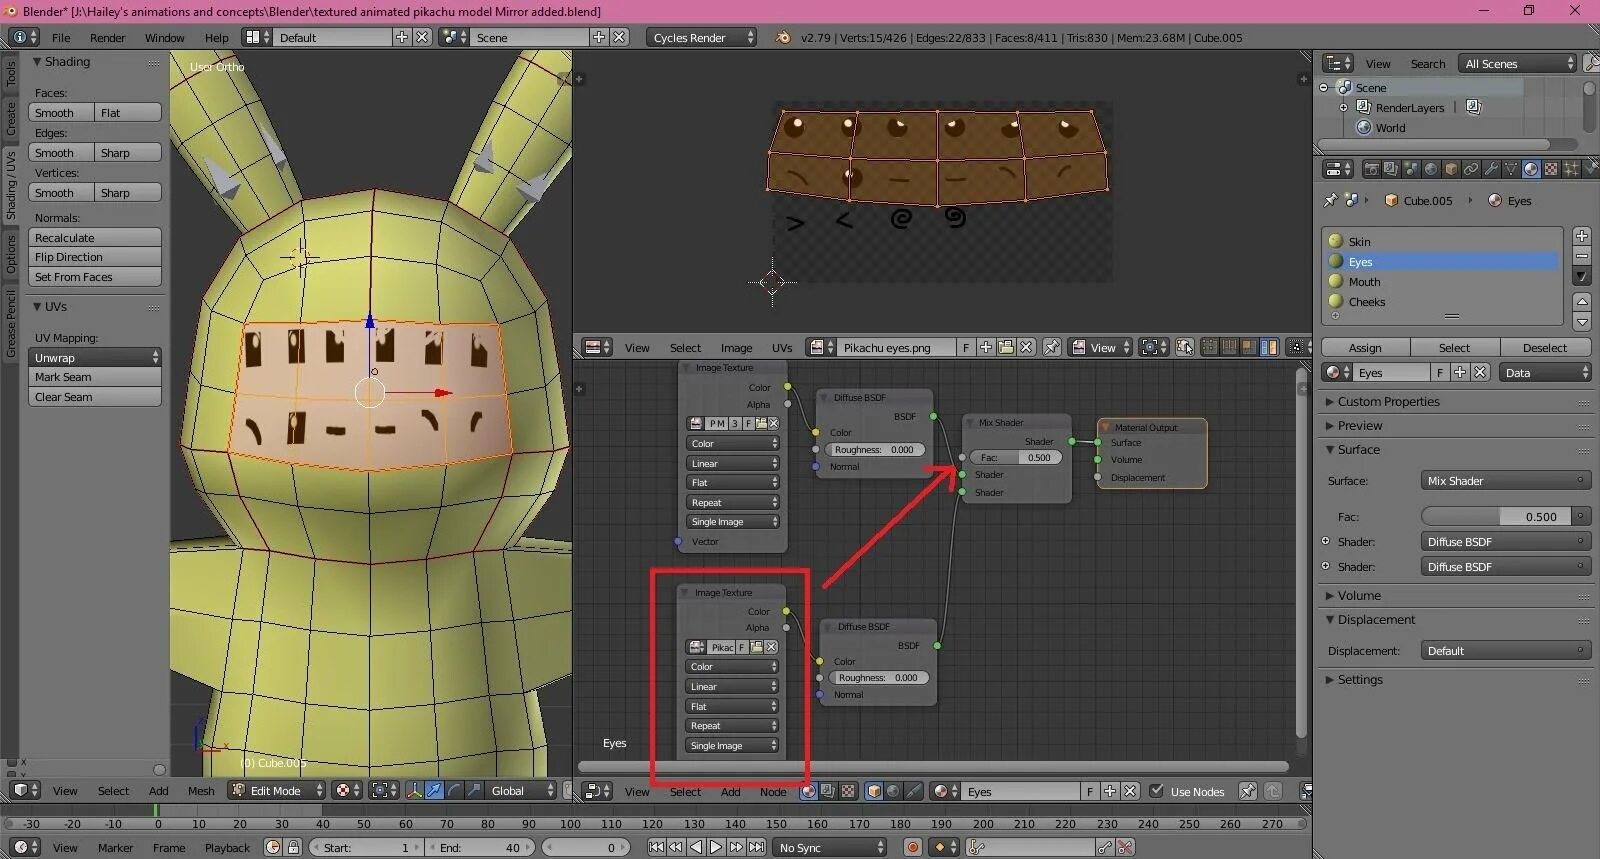This screenshot has width=1600, height=859.
Task: Open the Render properties tab camera icon
Action: point(1371,170)
